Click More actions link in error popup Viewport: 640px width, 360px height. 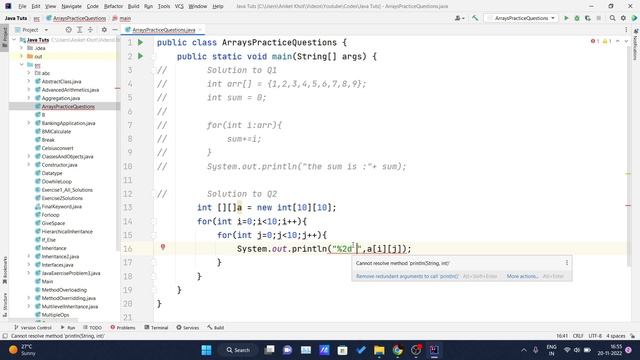click(522, 276)
